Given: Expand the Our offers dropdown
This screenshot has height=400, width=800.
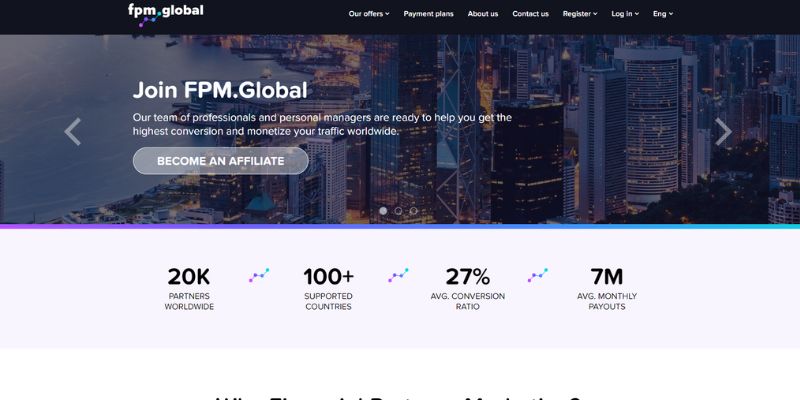Looking at the screenshot, I should click(369, 14).
